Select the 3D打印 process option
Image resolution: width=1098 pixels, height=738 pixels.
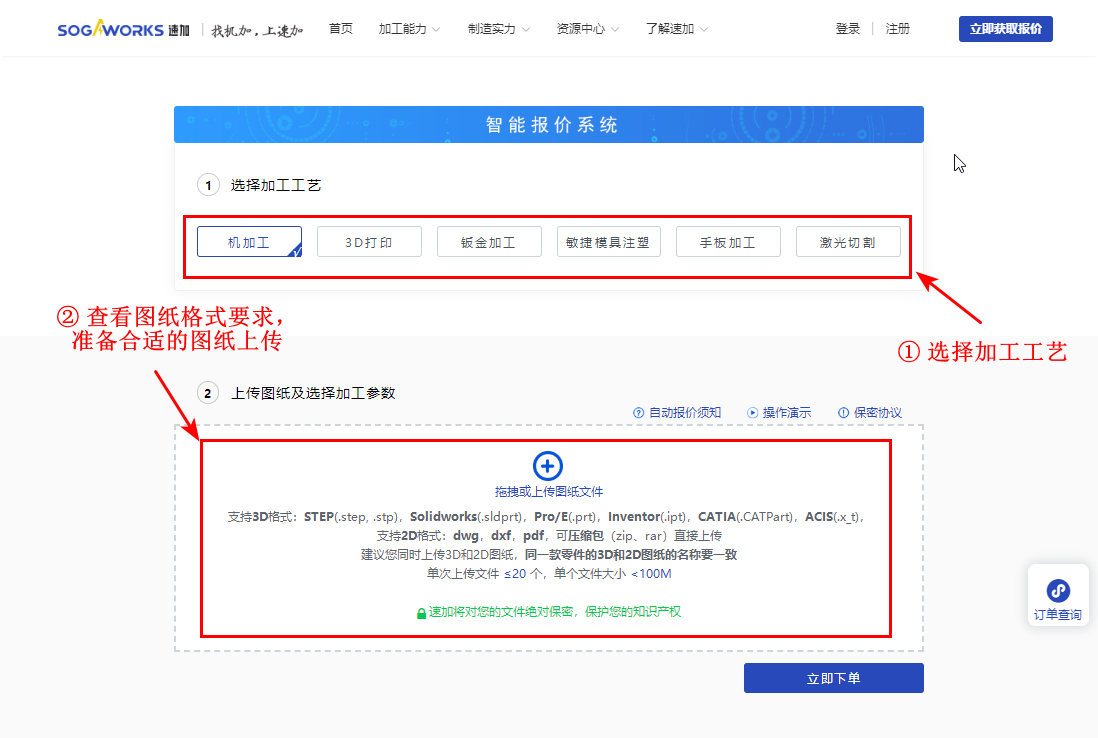pyautogui.click(x=369, y=241)
